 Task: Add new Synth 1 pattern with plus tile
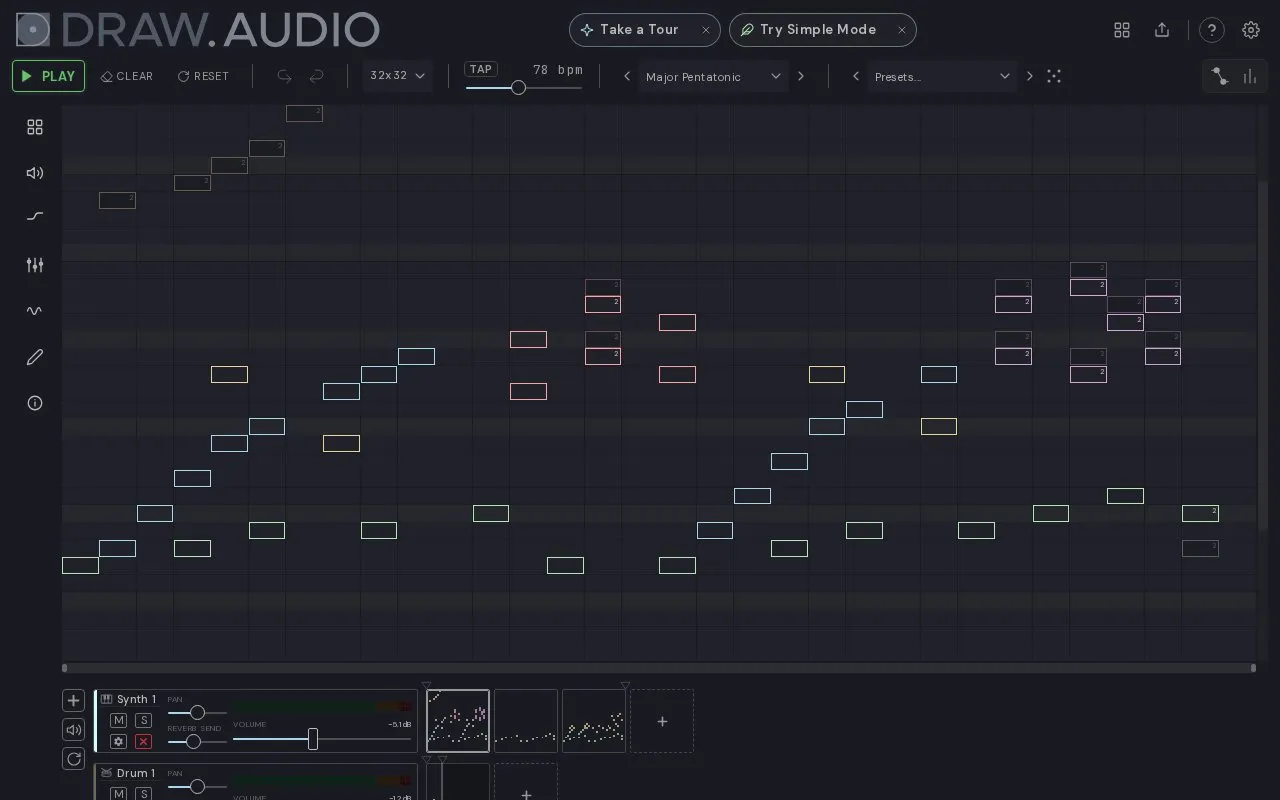(662, 721)
